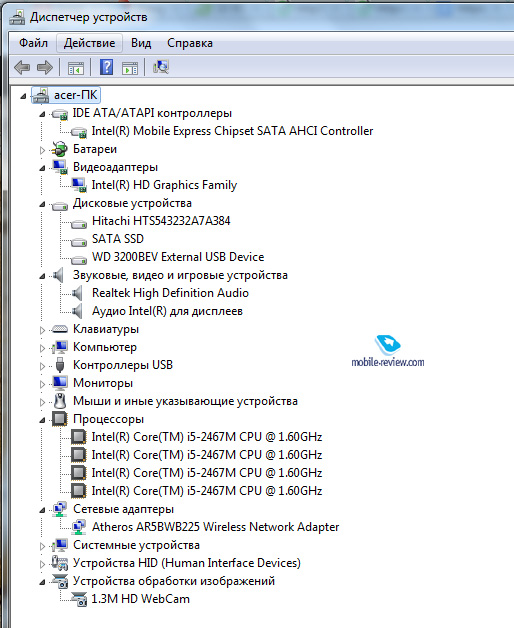The image size is (514, 628).
Task: Expand the Контроллеры USB node
Action: [x=42, y=366]
